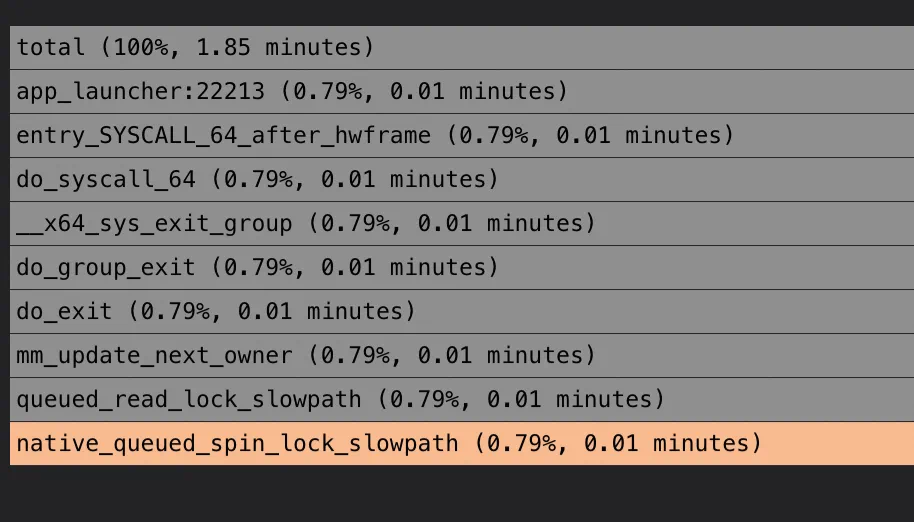
Task: Click the do_group_exit frame
Action: click(462, 267)
